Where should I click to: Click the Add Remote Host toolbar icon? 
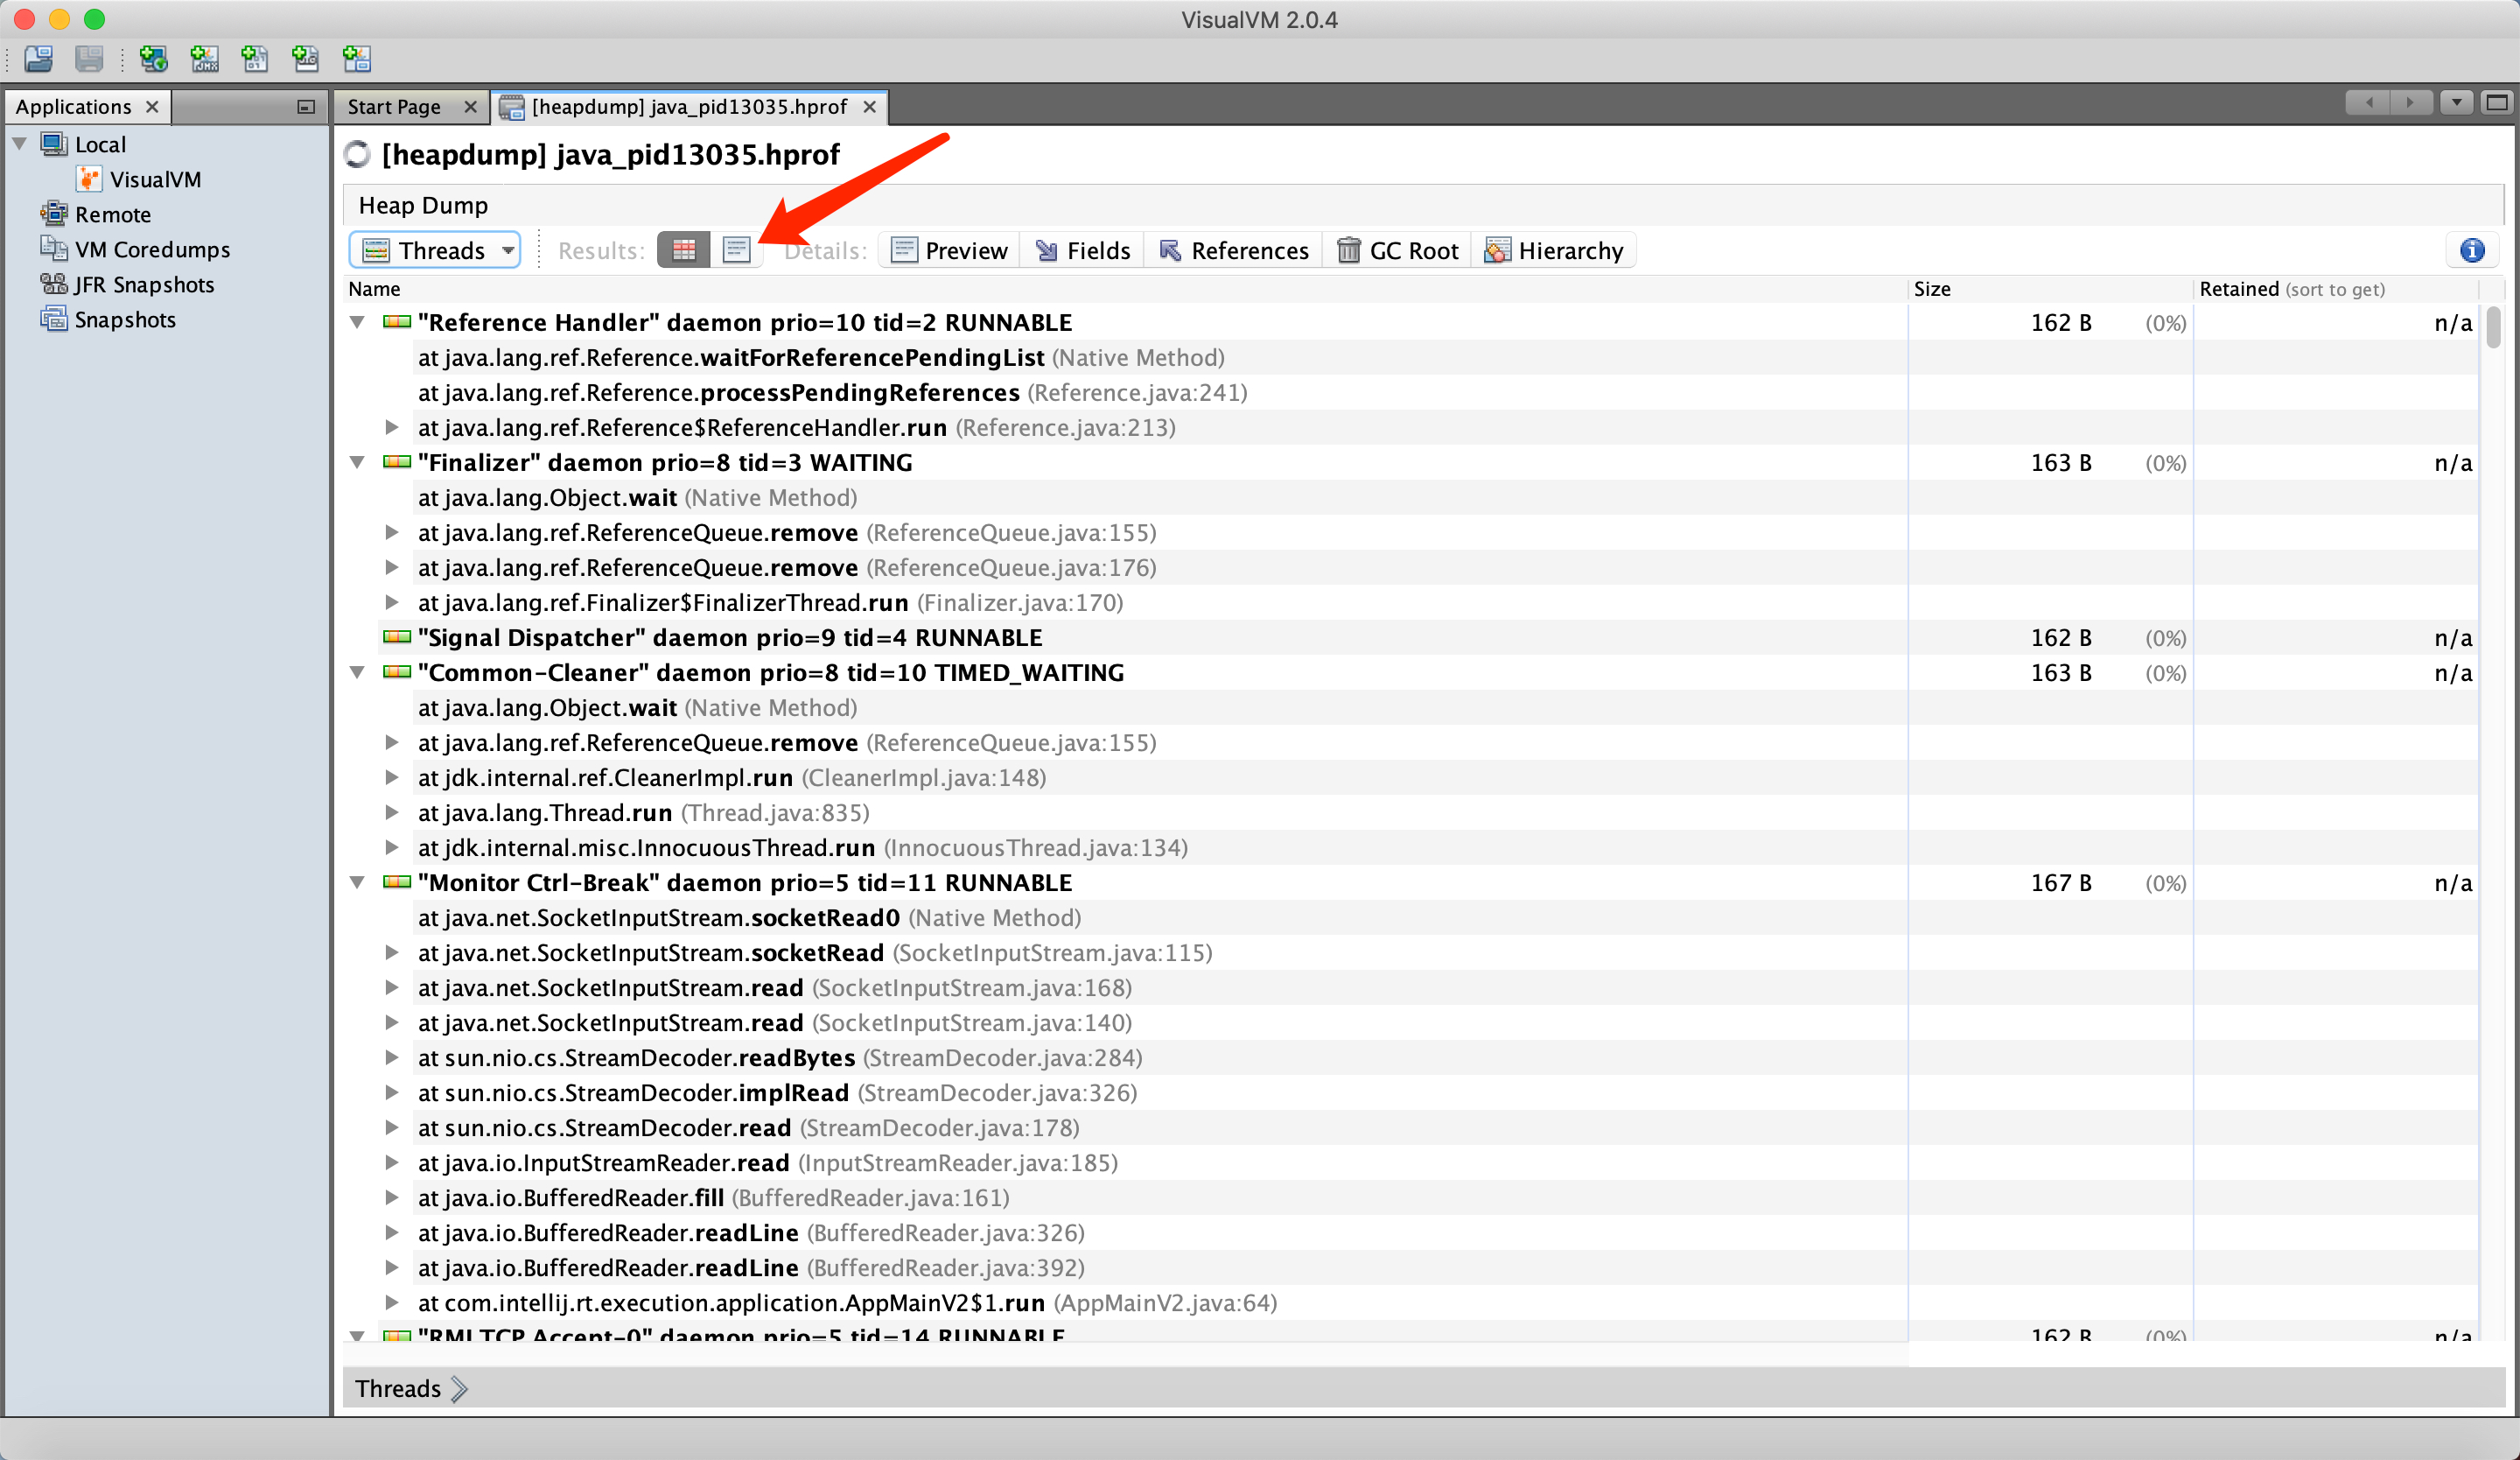153,59
